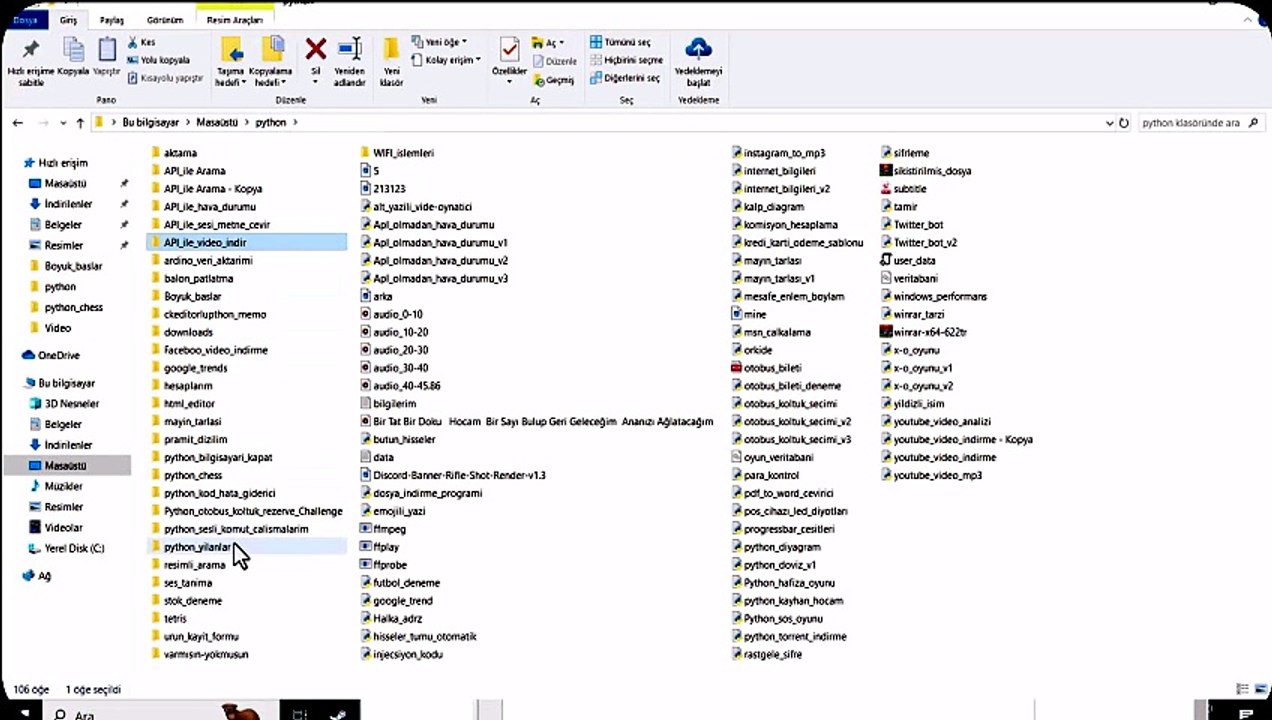Select the audio_40-45.86 file
The image size is (1272, 720).
(x=400, y=386)
